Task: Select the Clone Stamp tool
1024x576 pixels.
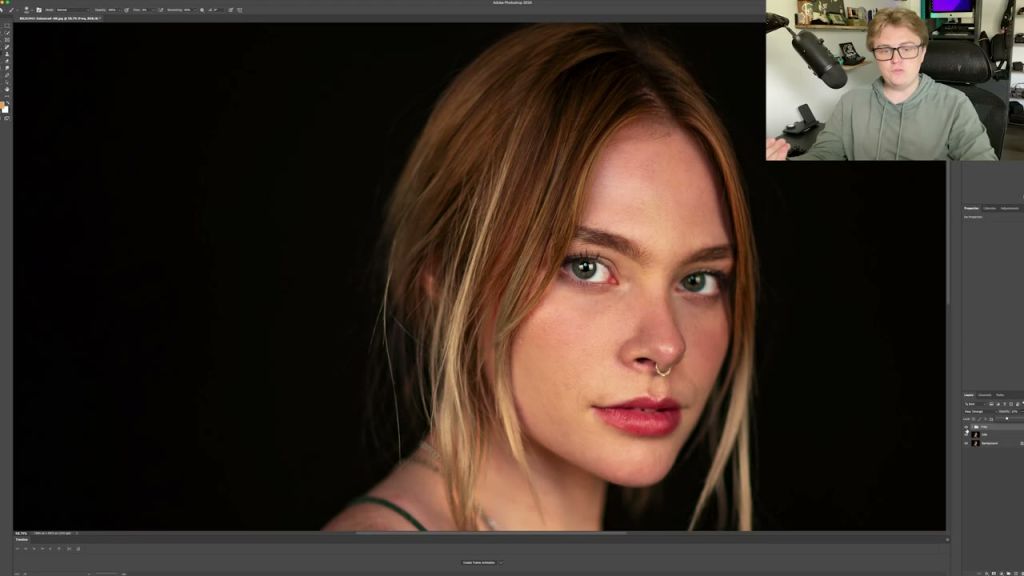Action: tap(7, 54)
